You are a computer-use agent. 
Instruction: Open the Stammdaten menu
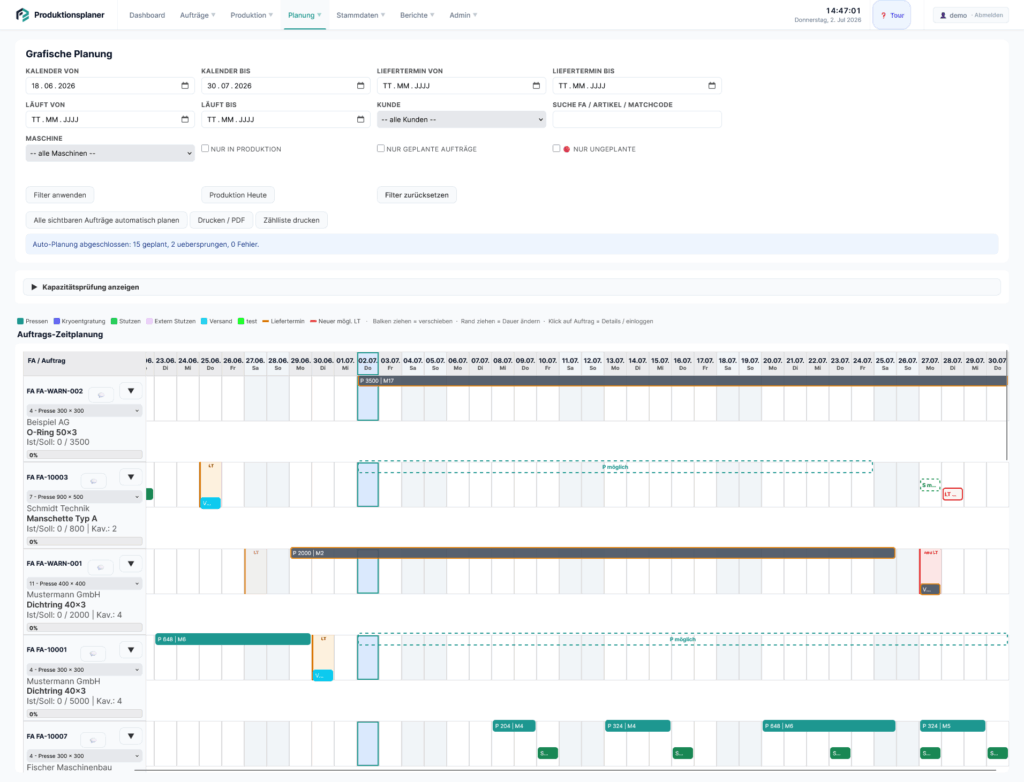[360, 15]
